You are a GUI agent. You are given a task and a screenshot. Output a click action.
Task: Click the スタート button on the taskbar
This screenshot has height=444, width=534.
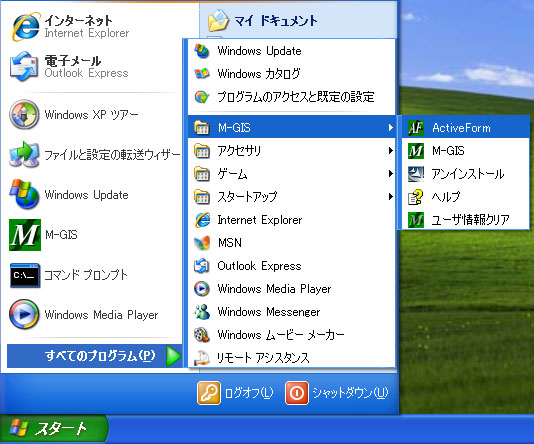[54, 428]
